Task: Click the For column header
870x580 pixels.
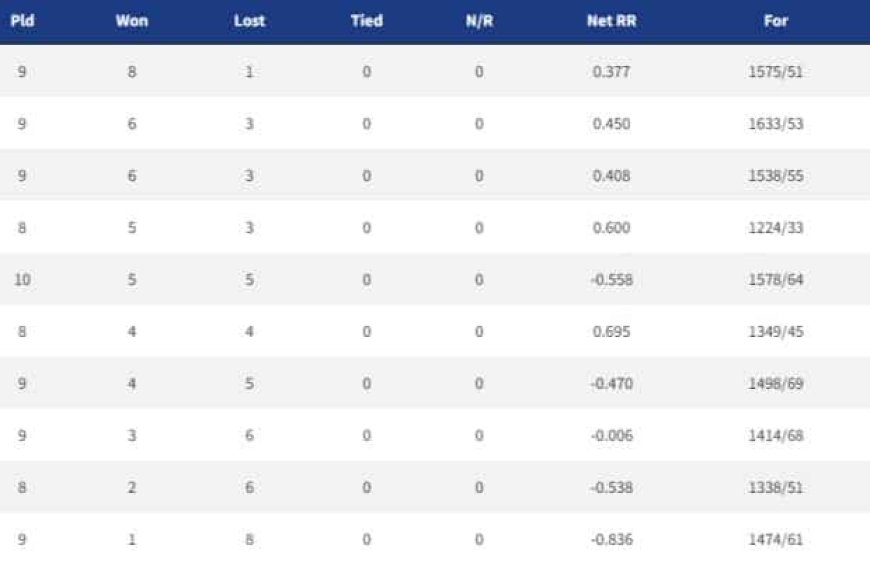Action: coord(776,21)
